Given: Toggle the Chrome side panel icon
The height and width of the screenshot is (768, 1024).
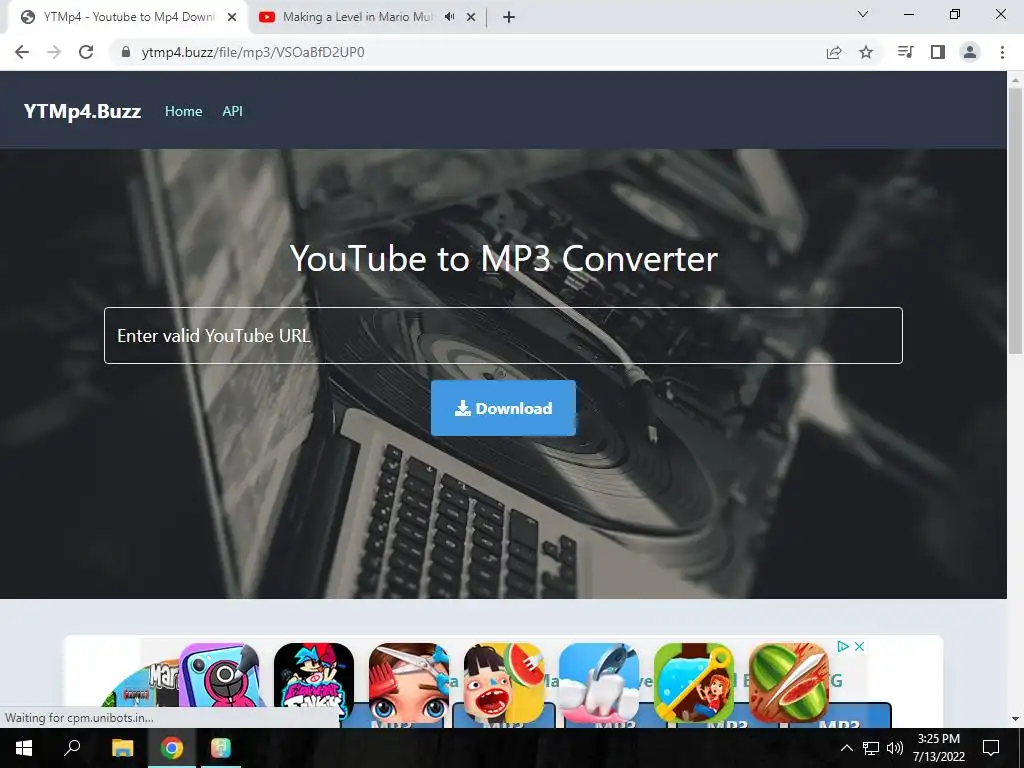Looking at the screenshot, I should tap(938, 52).
